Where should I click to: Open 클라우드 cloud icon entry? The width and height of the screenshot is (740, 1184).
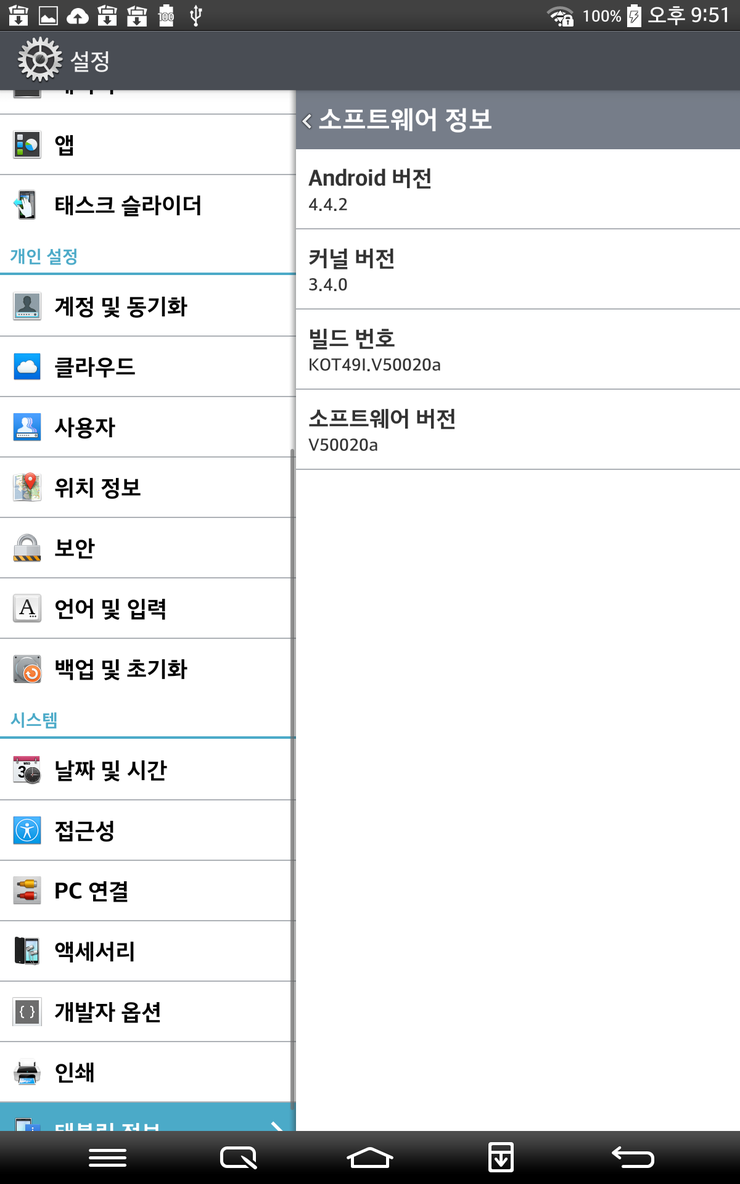click(26, 367)
